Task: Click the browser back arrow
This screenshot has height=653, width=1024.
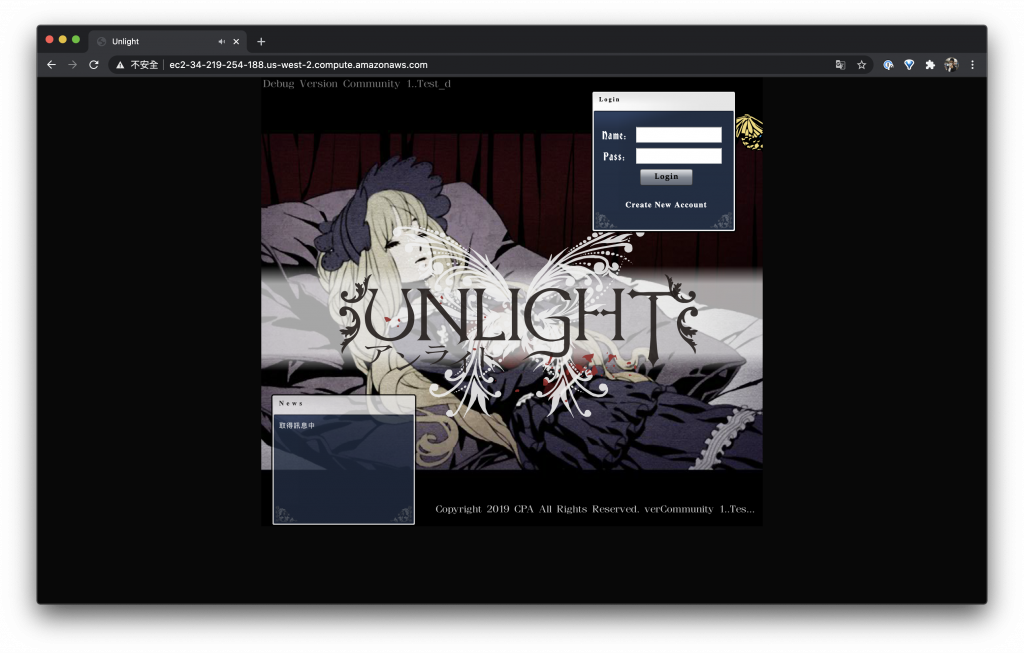Action: [x=52, y=65]
